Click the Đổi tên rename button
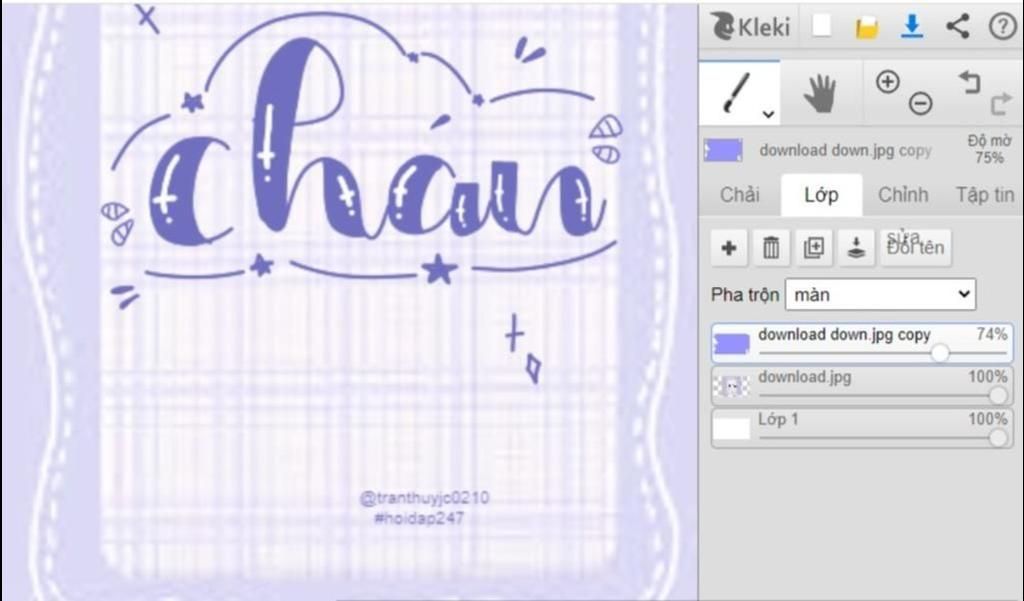This screenshot has width=1024, height=601. (916, 248)
